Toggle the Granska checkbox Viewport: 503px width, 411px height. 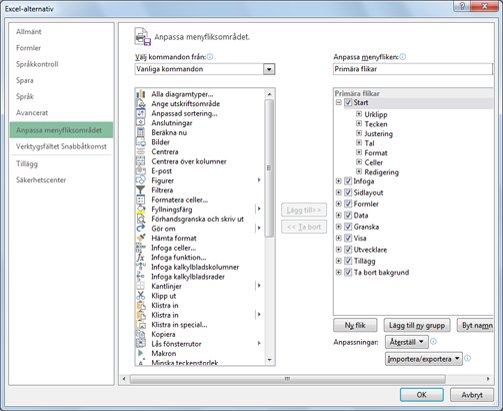pyautogui.click(x=348, y=227)
